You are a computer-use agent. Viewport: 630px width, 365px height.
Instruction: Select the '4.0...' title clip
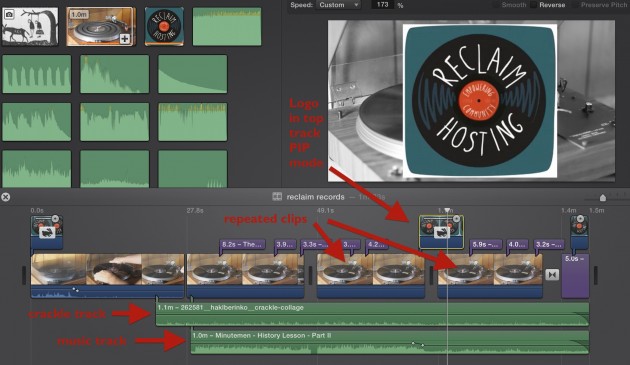tap(517, 244)
